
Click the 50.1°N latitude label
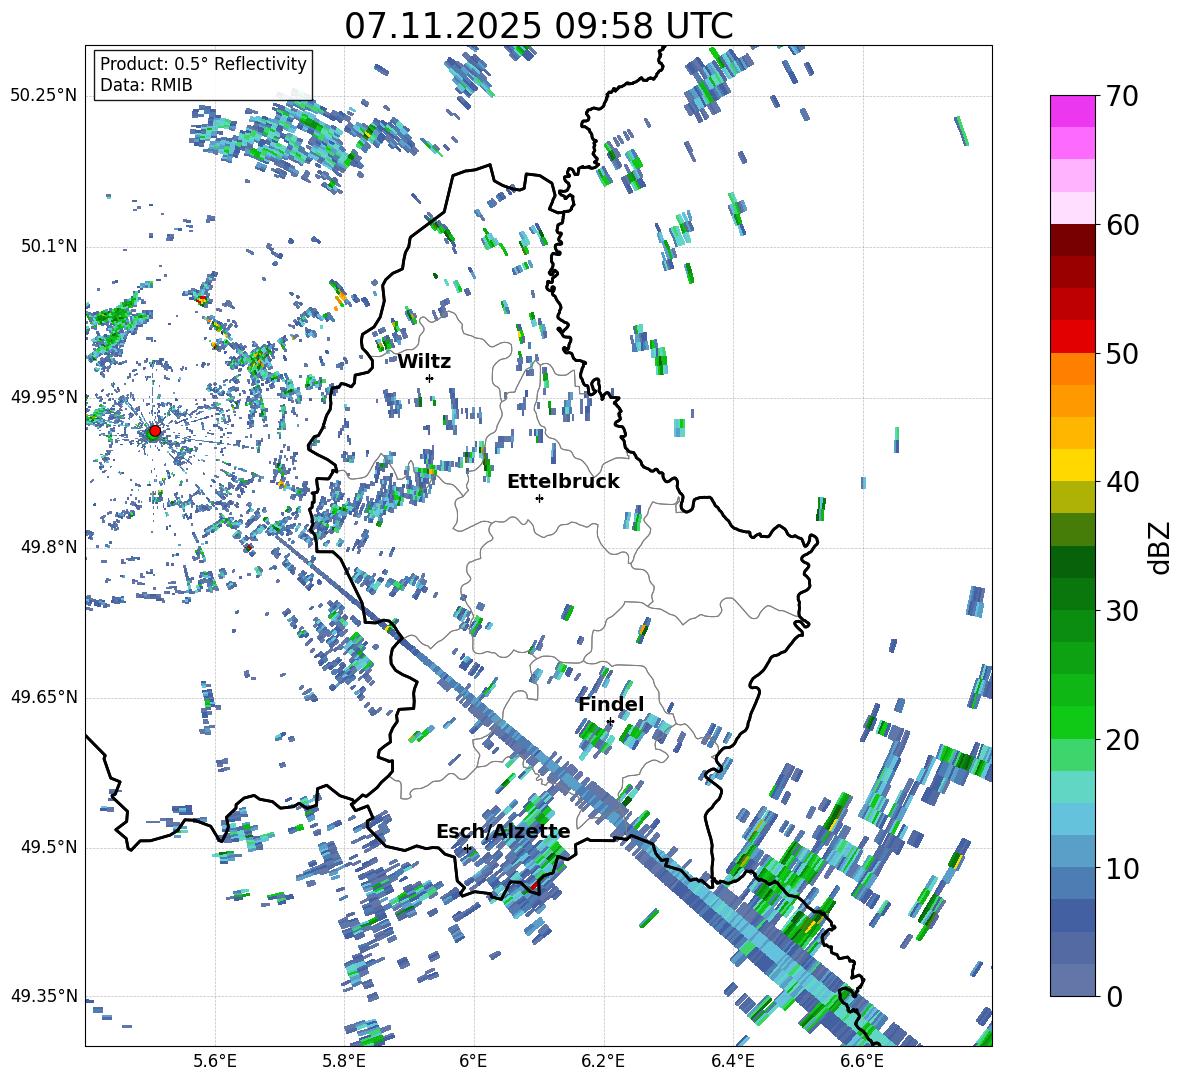48,246
